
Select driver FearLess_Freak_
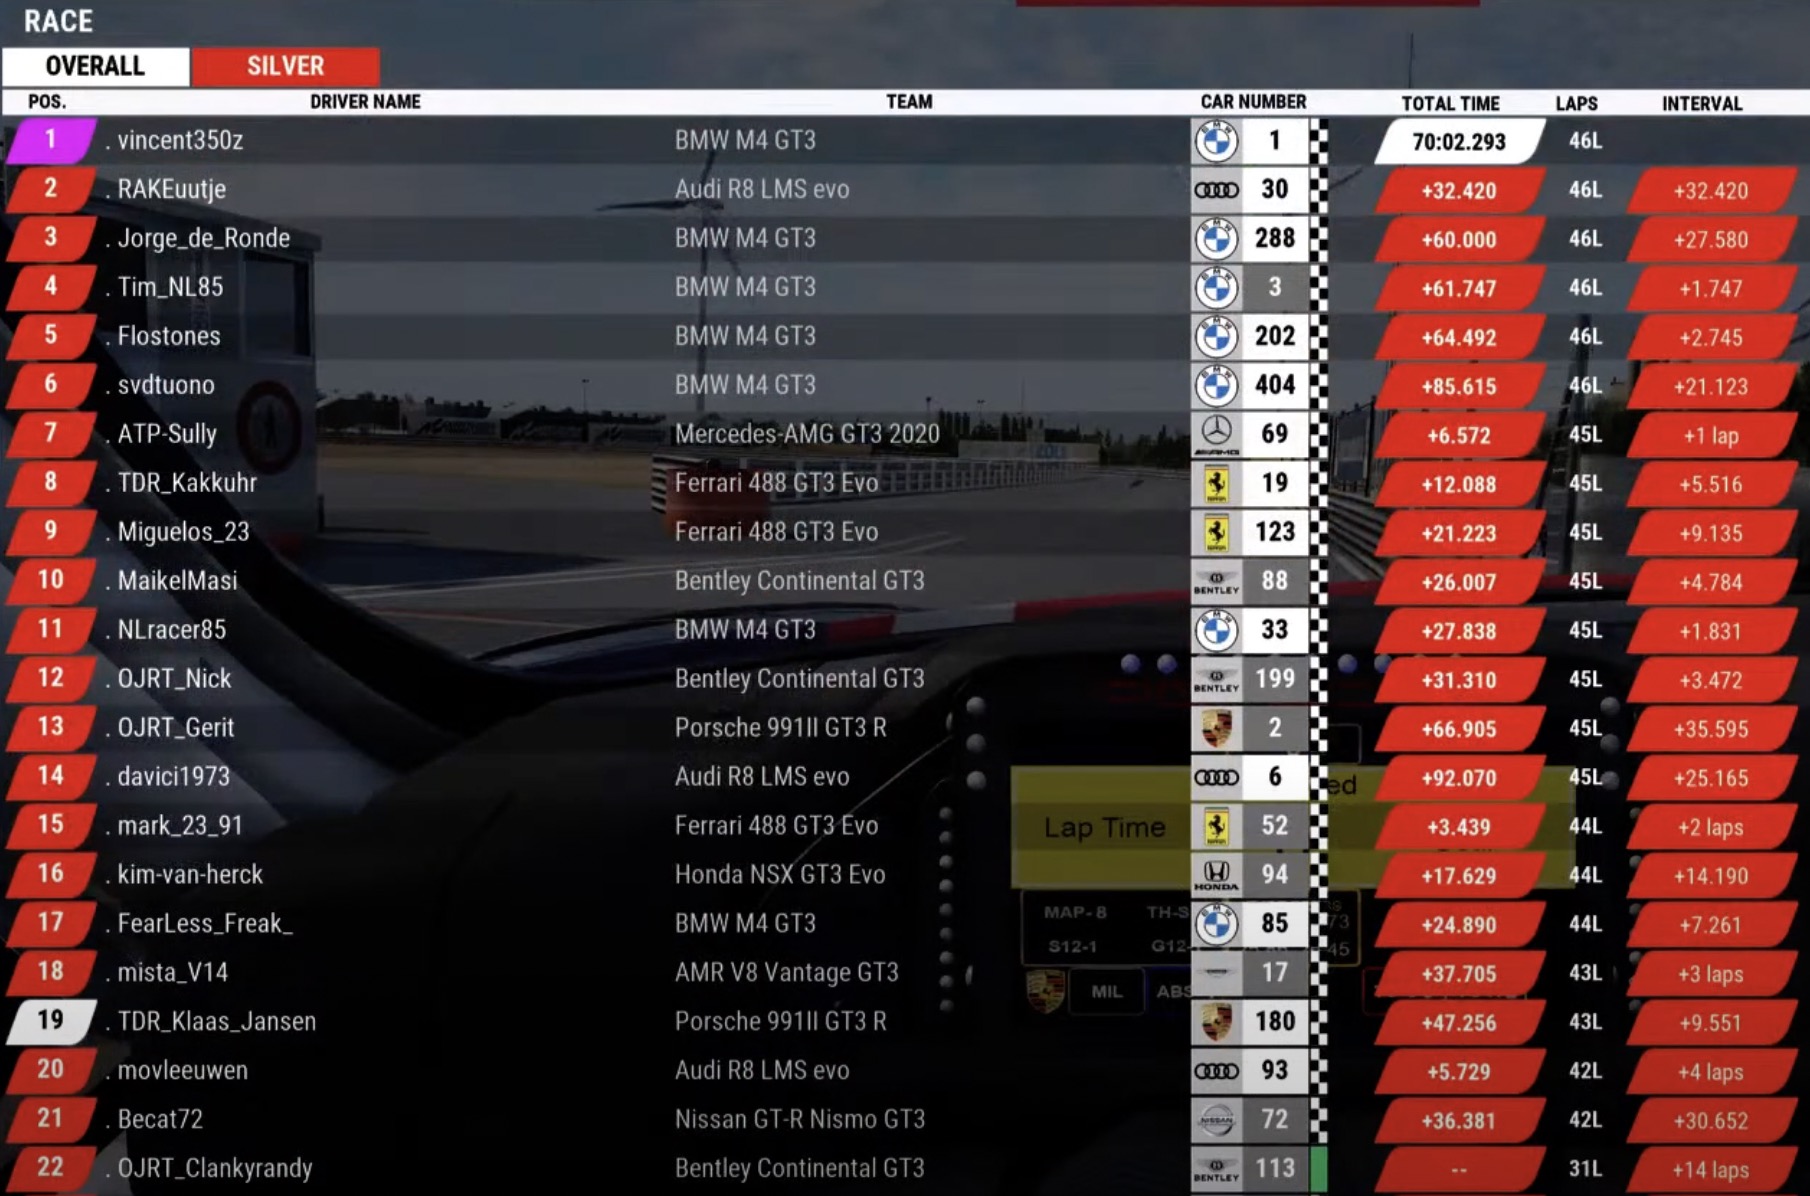click(205, 925)
